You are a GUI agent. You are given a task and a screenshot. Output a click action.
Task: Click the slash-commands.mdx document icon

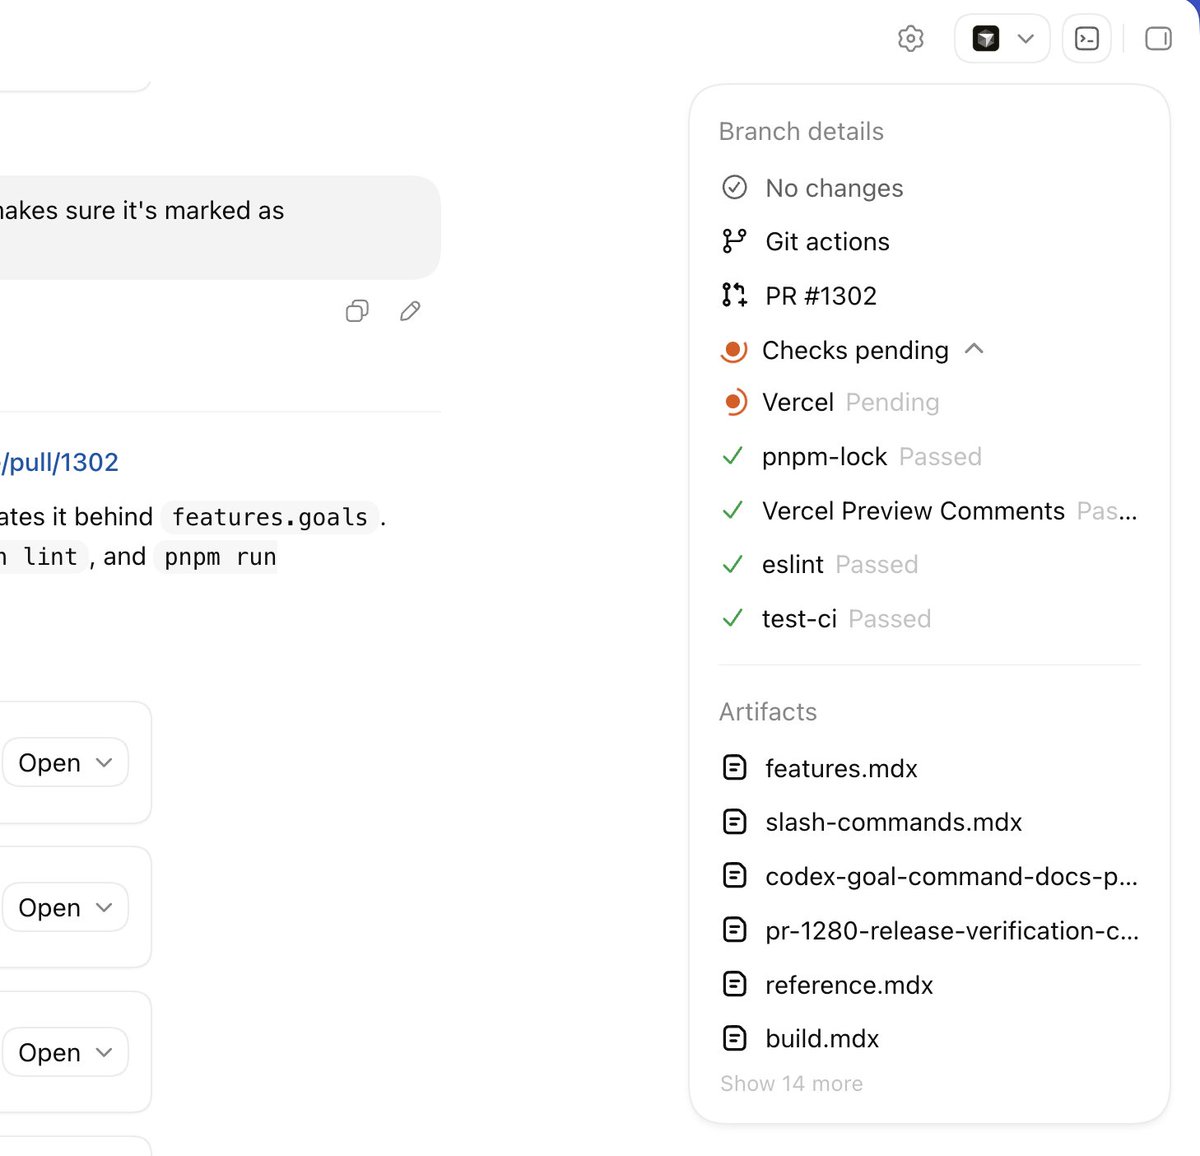click(734, 822)
